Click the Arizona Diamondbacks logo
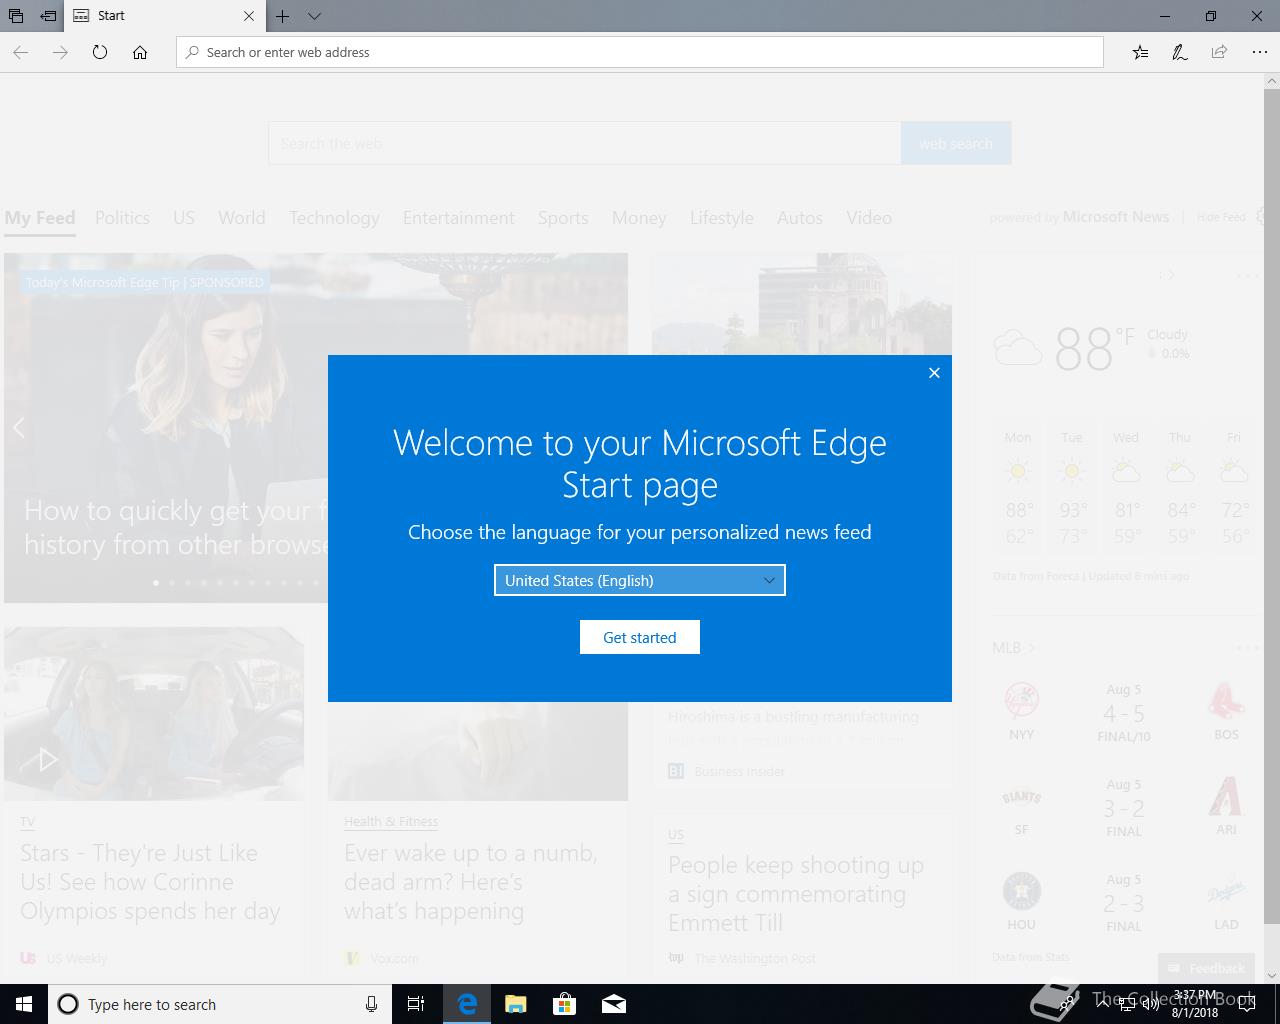 1226,796
